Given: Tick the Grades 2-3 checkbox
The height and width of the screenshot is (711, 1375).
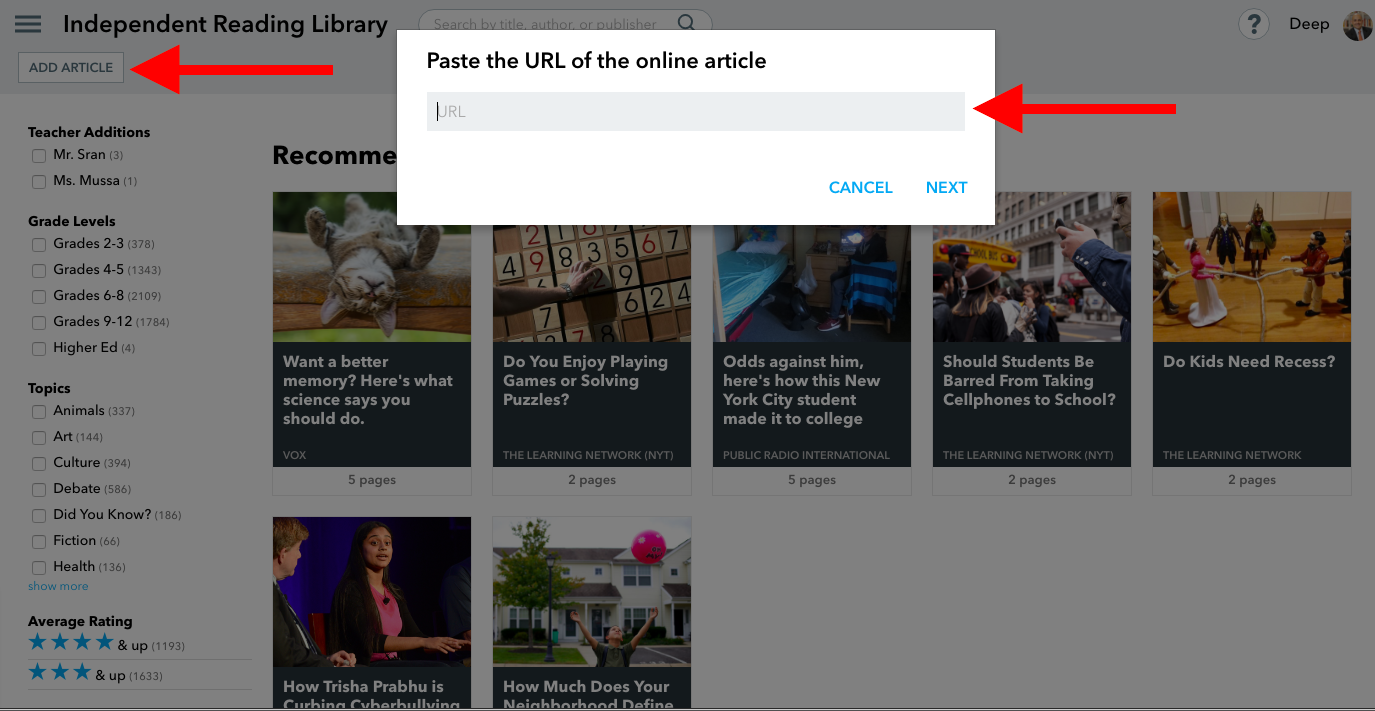Looking at the screenshot, I should pos(39,245).
